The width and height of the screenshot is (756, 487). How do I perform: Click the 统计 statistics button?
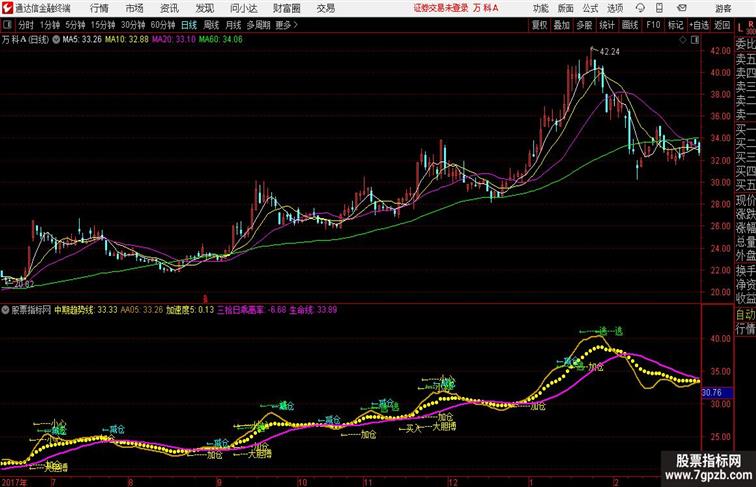tap(607, 25)
